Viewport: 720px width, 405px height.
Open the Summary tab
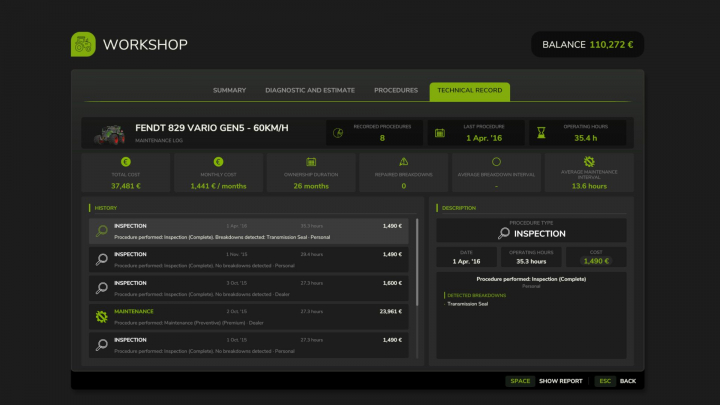(230, 90)
